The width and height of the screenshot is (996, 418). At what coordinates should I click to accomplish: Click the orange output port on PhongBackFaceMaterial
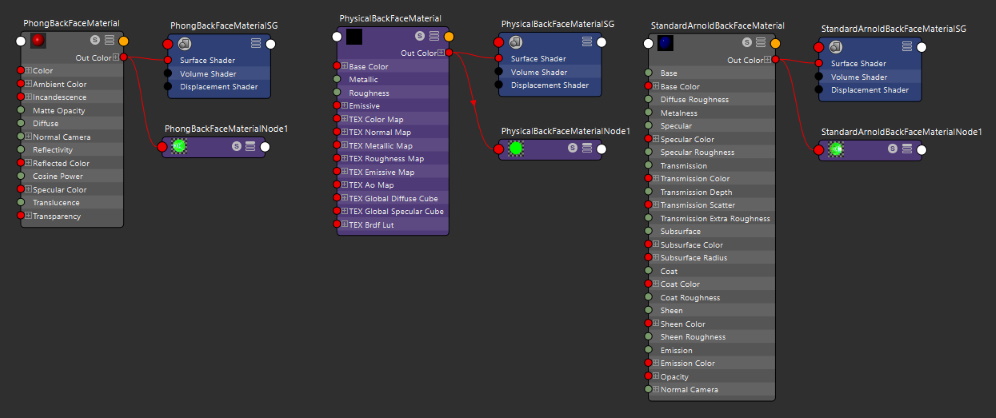click(123, 41)
